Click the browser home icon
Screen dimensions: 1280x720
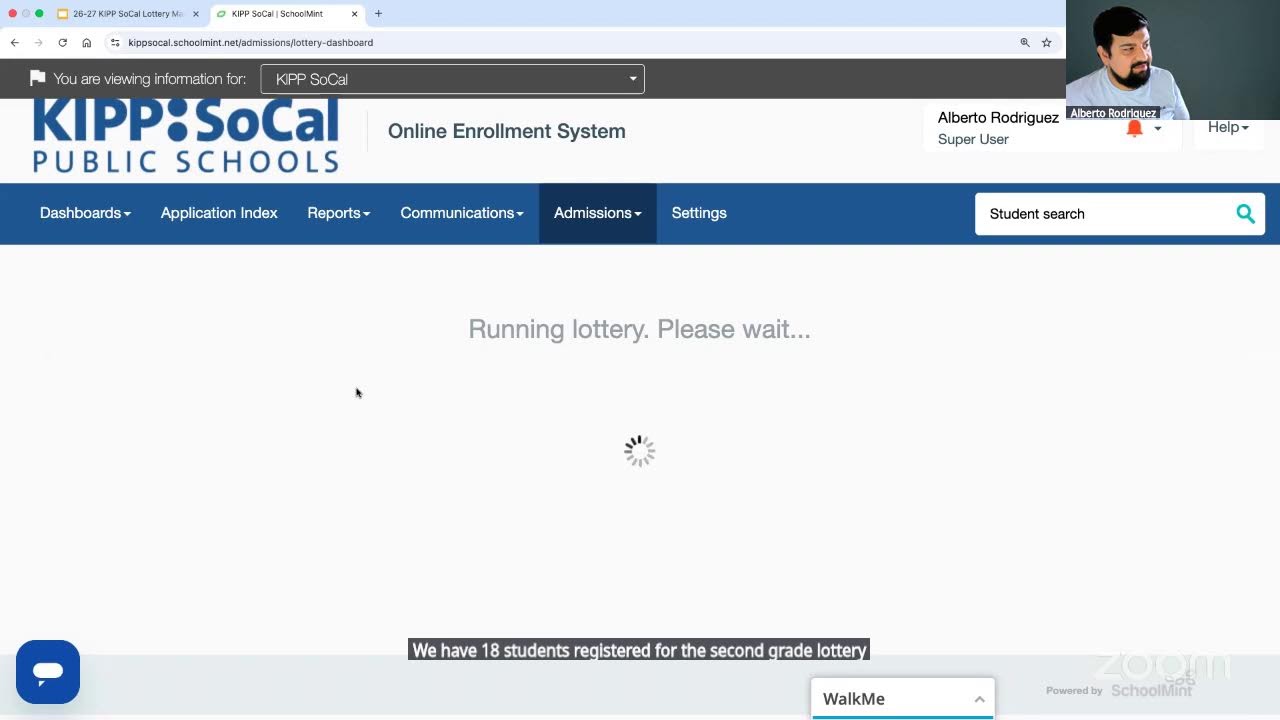pos(87,42)
